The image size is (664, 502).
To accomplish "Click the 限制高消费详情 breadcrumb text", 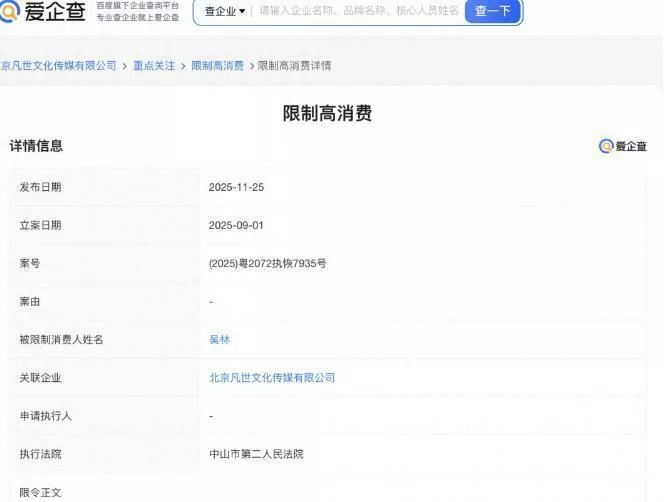I will pos(295,66).
